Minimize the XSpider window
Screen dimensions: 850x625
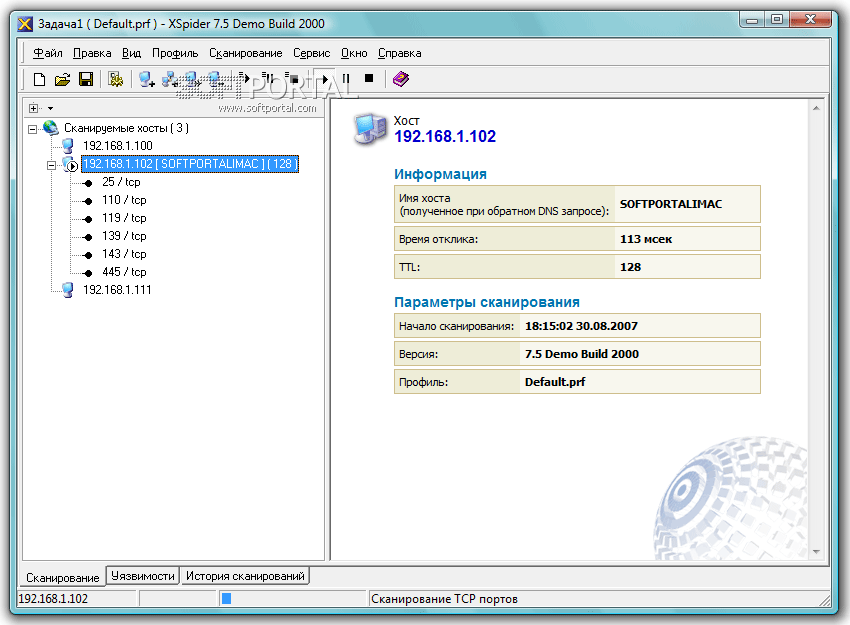(752, 20)
